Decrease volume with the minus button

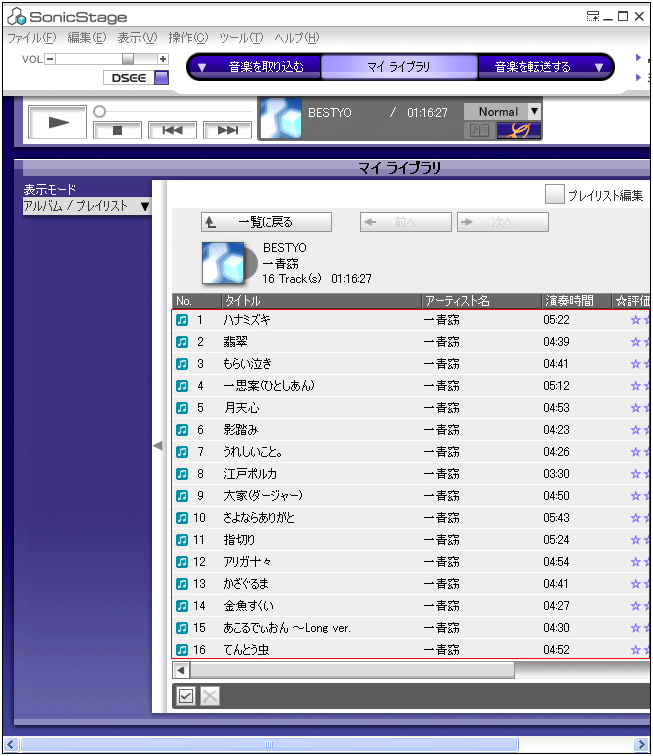tap(50, 59)
